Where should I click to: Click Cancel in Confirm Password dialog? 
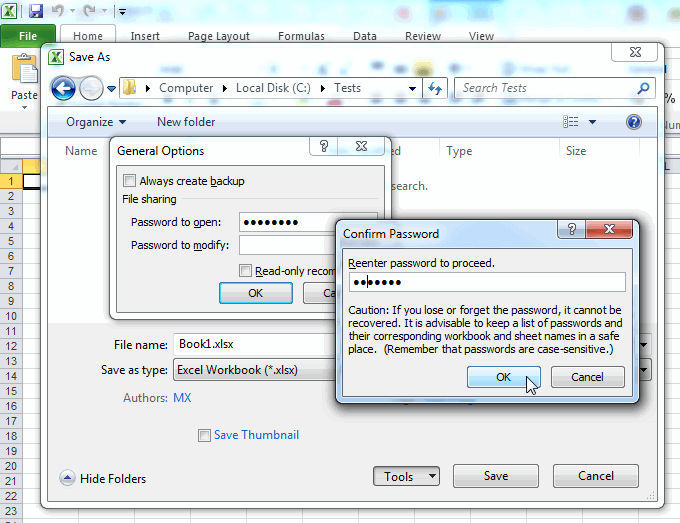click(x=587, y=377)
